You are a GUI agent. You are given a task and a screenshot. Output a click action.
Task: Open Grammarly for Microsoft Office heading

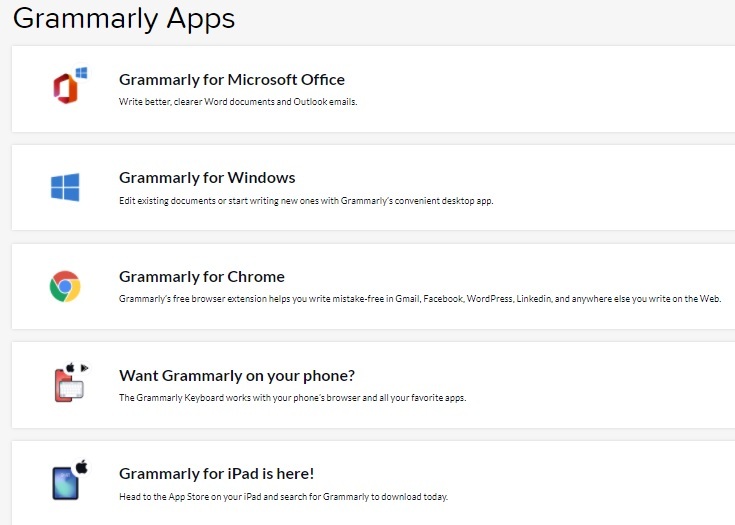(232, 80)
